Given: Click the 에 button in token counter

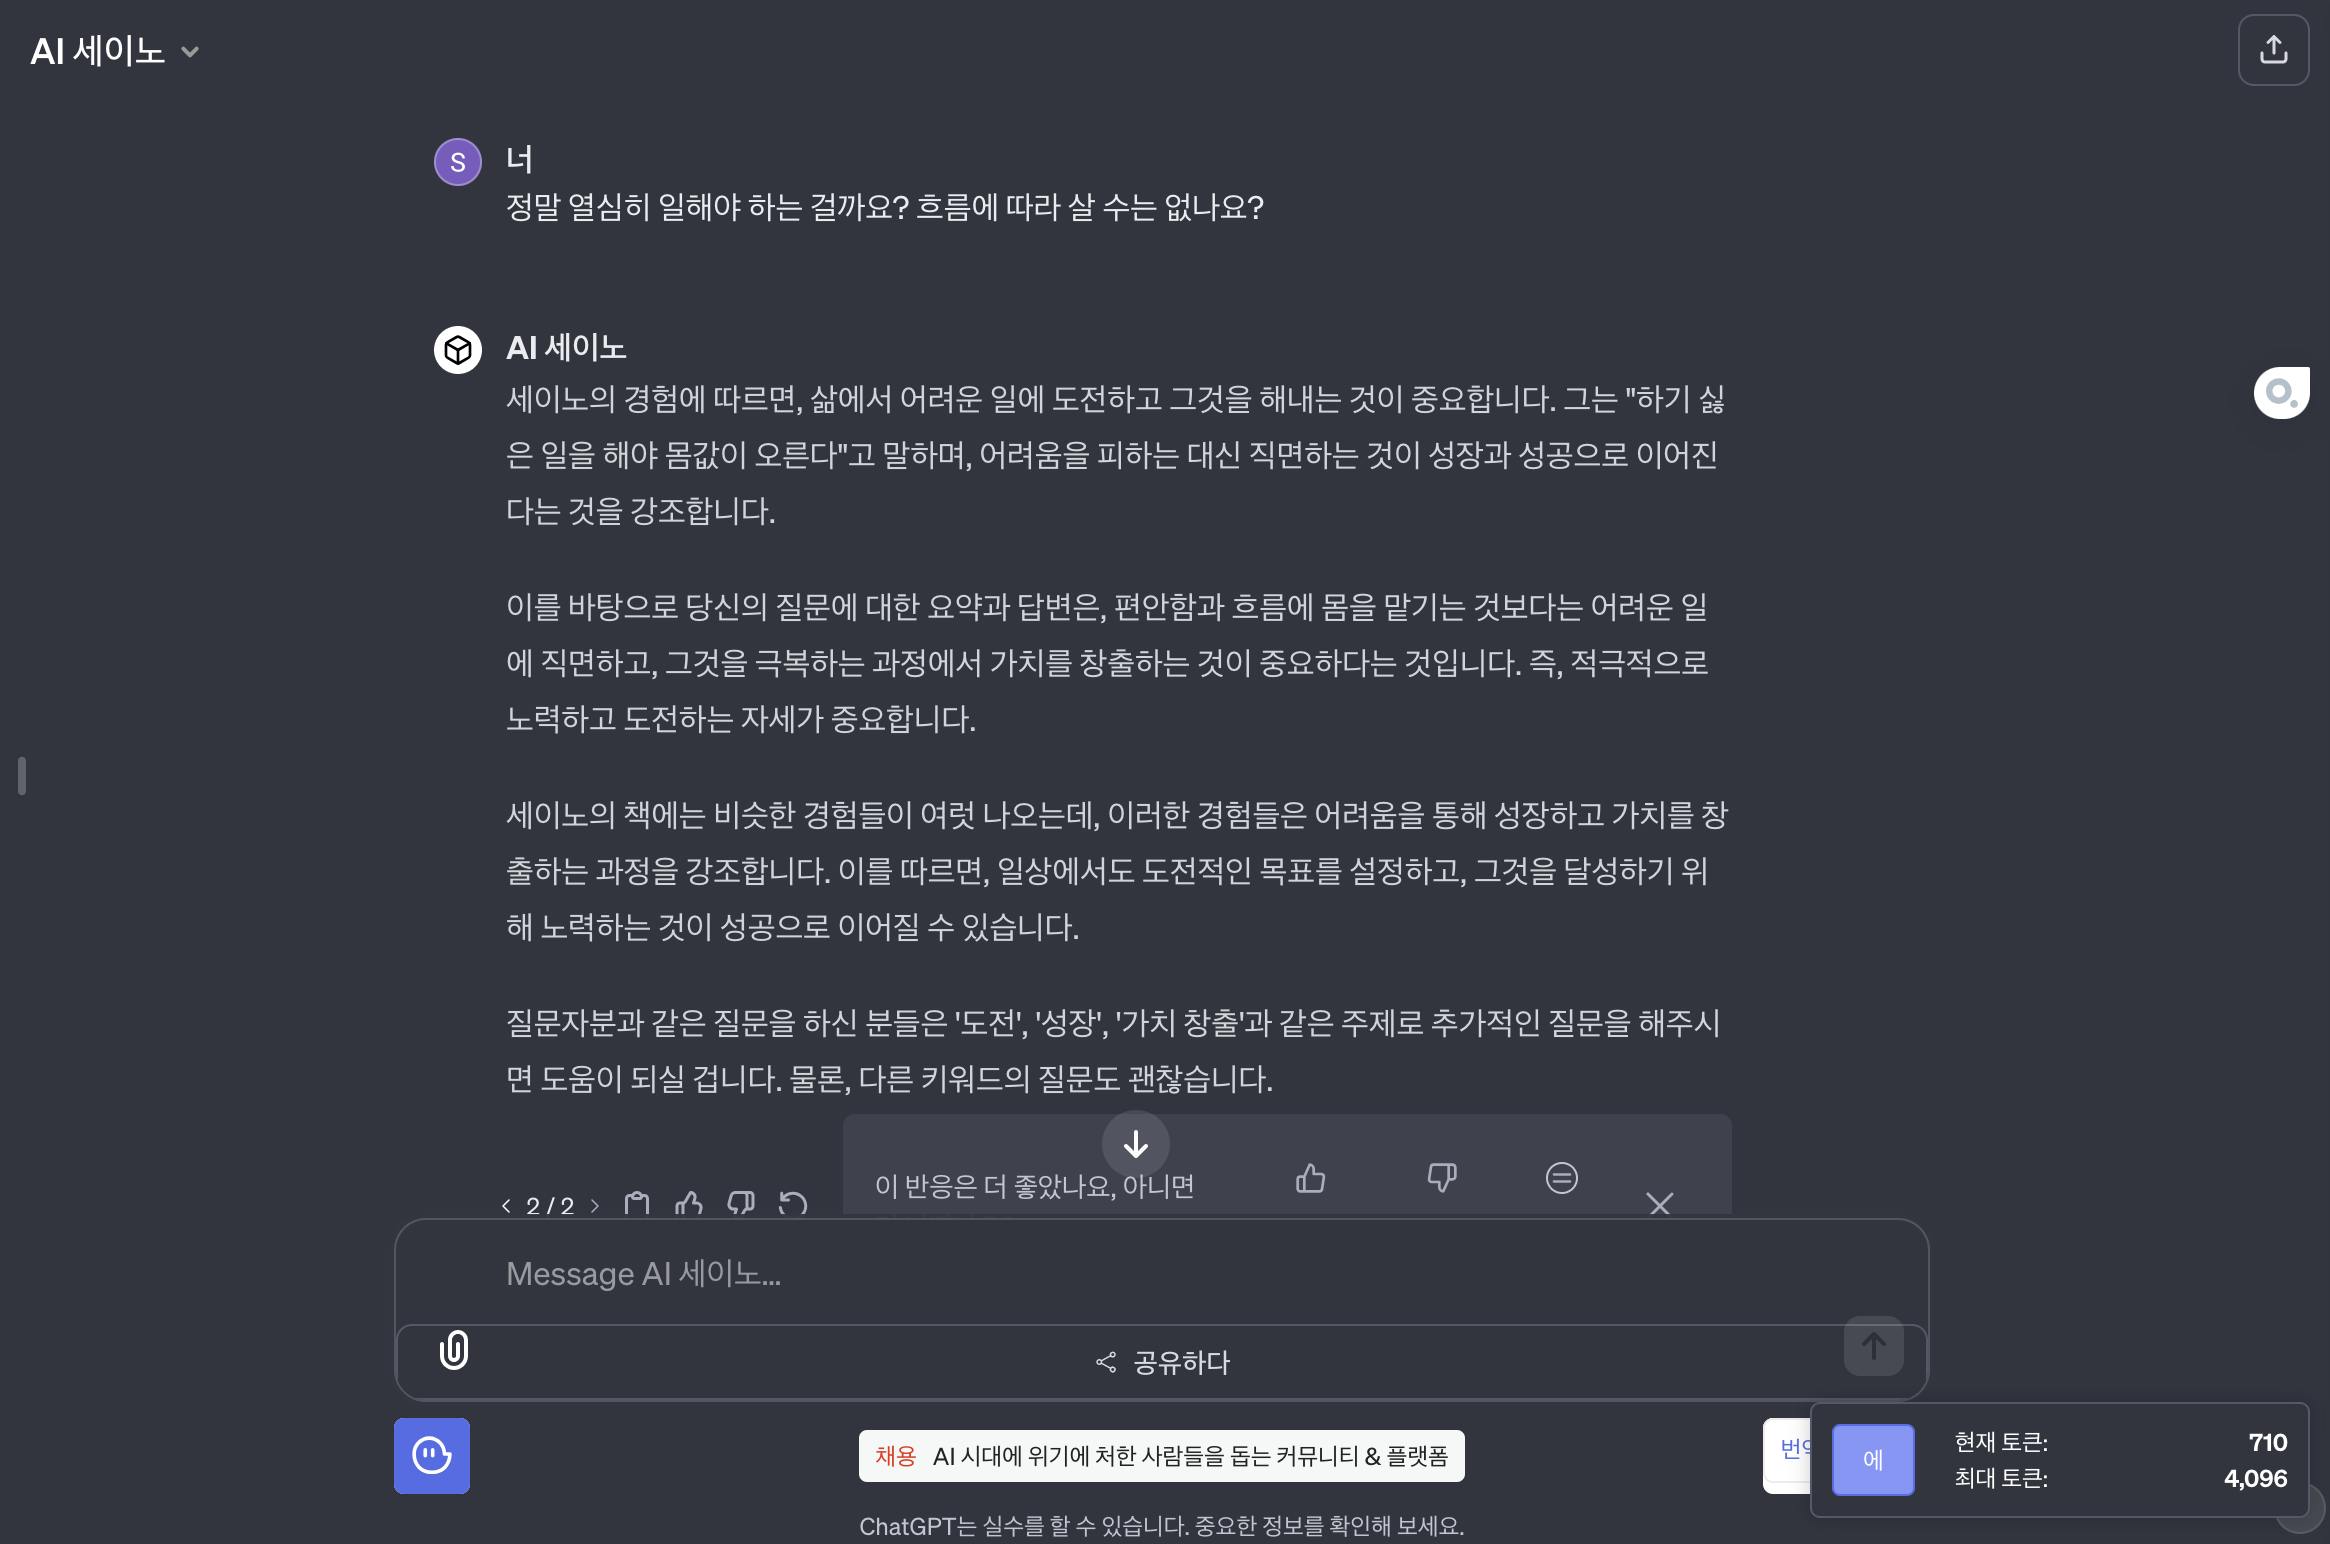Looking at the screenshot, I should click(1873, 1460).
